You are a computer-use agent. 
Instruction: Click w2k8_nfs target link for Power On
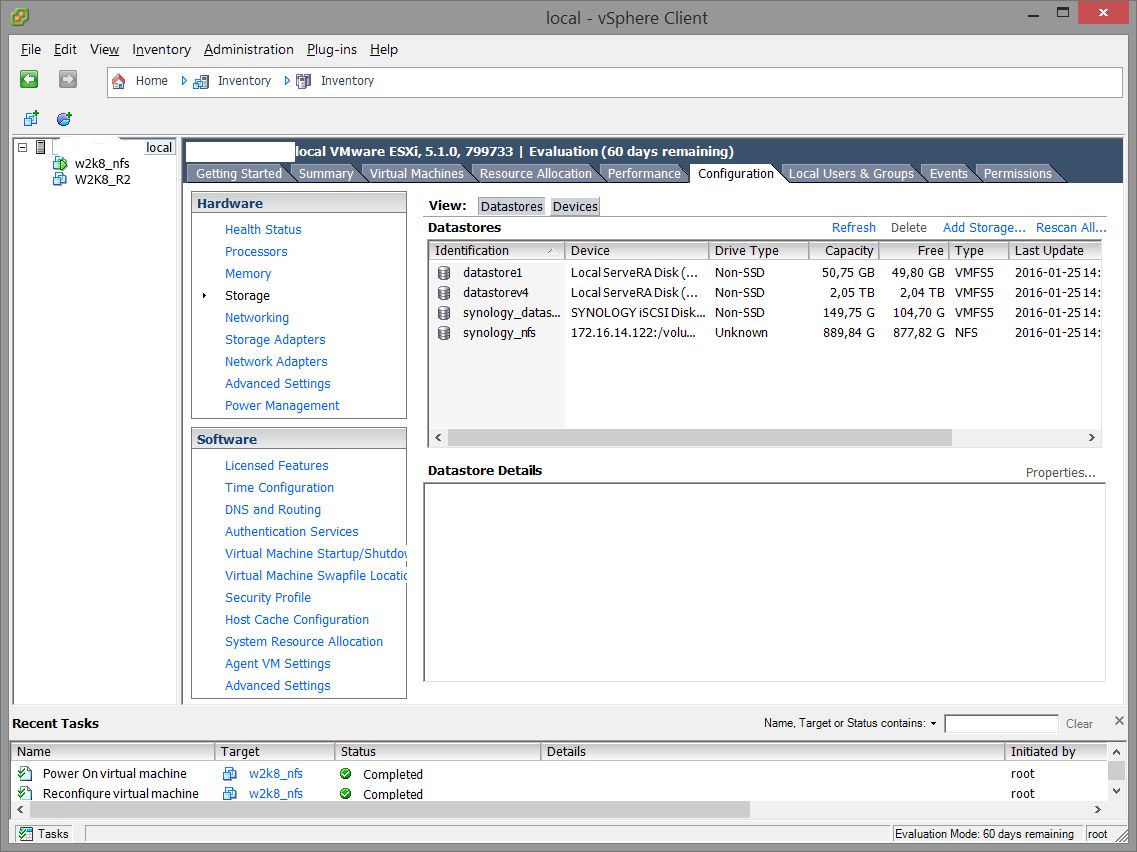tap(276, 774)
